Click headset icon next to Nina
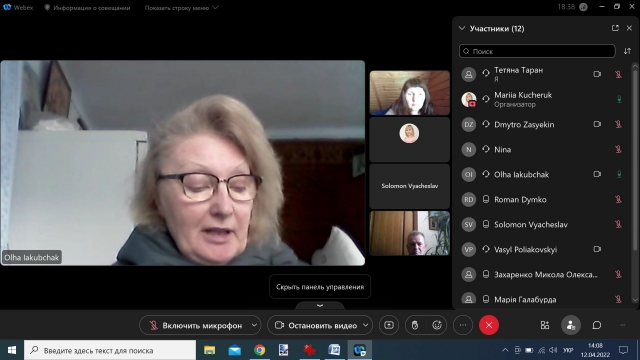 [x=486, y=149]
